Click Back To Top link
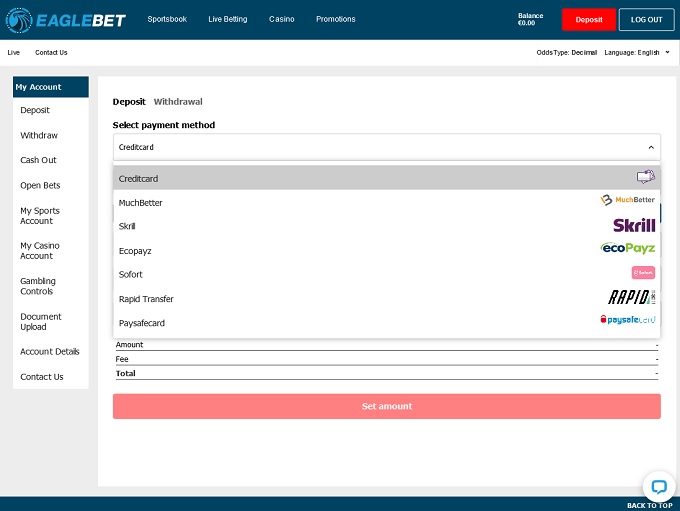Screen dimensions: 680x511 (649, 506)
